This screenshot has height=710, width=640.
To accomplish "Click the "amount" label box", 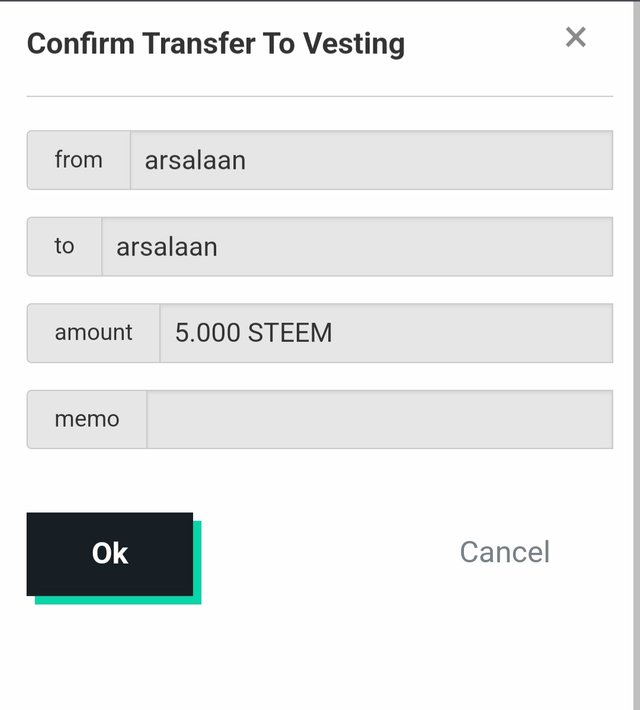I will (x=93, y=333).
